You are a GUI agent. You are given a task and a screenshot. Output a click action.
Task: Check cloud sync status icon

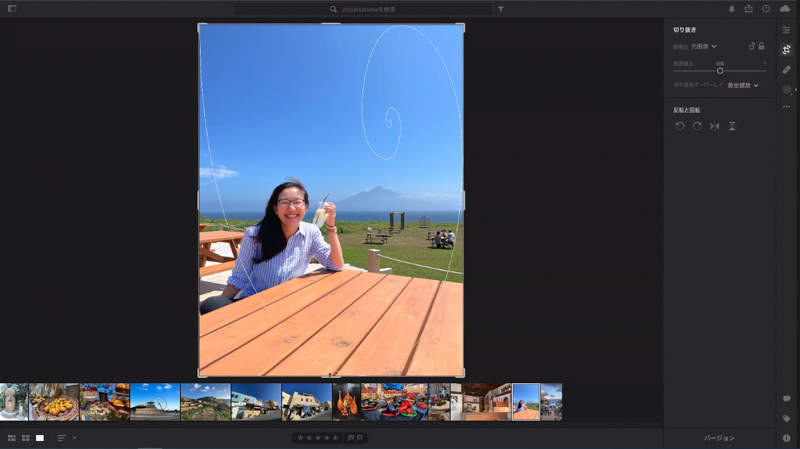click(785, 9)
